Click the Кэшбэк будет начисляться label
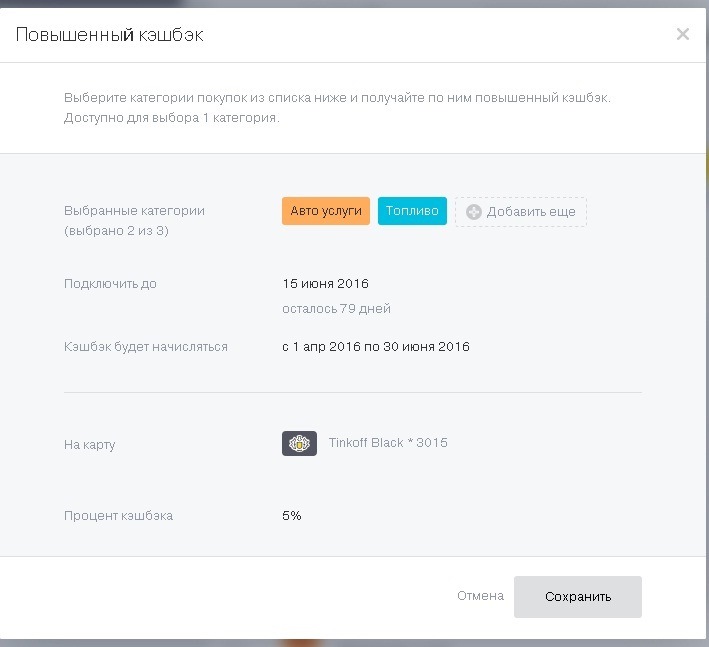709x647 pixels. (146, 347)
